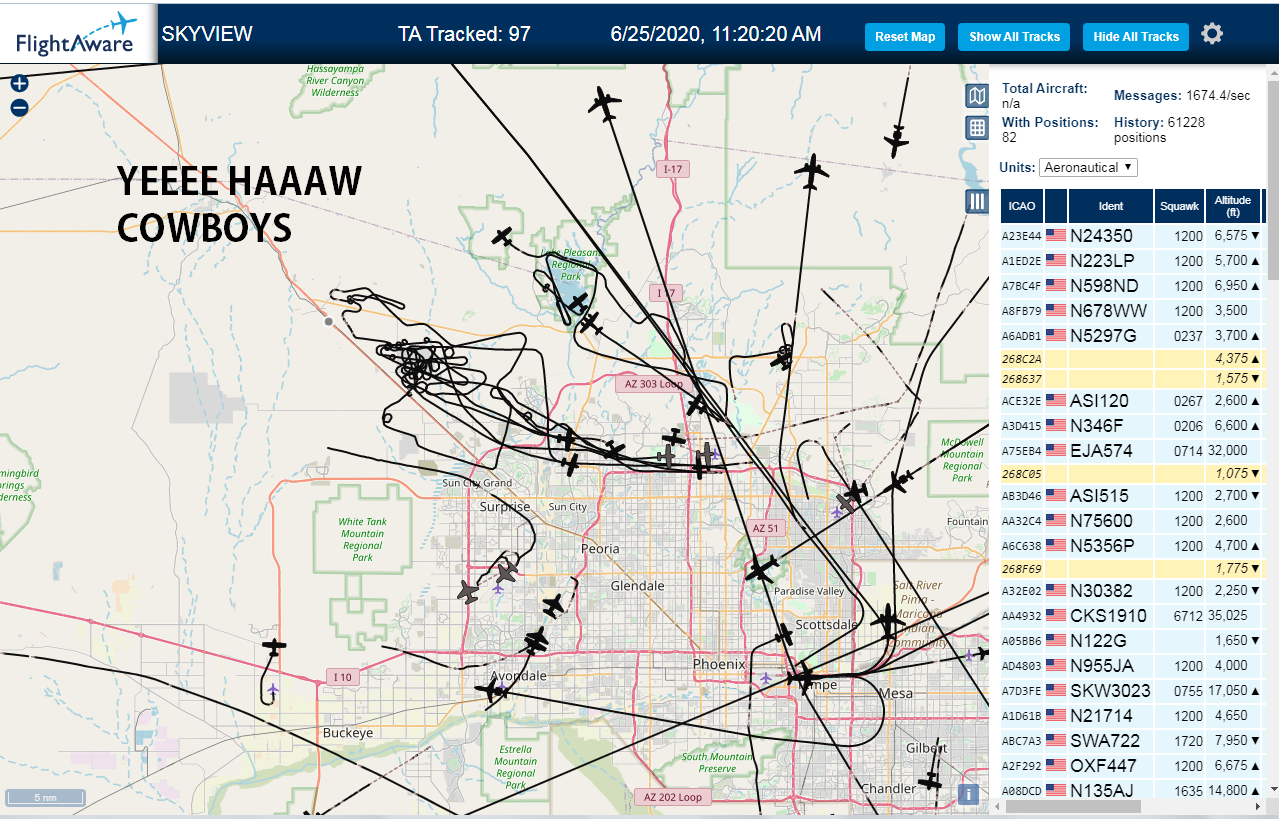
Task: Select the aircraft icon over Lake Pleasant
Action: click(578, 302)
